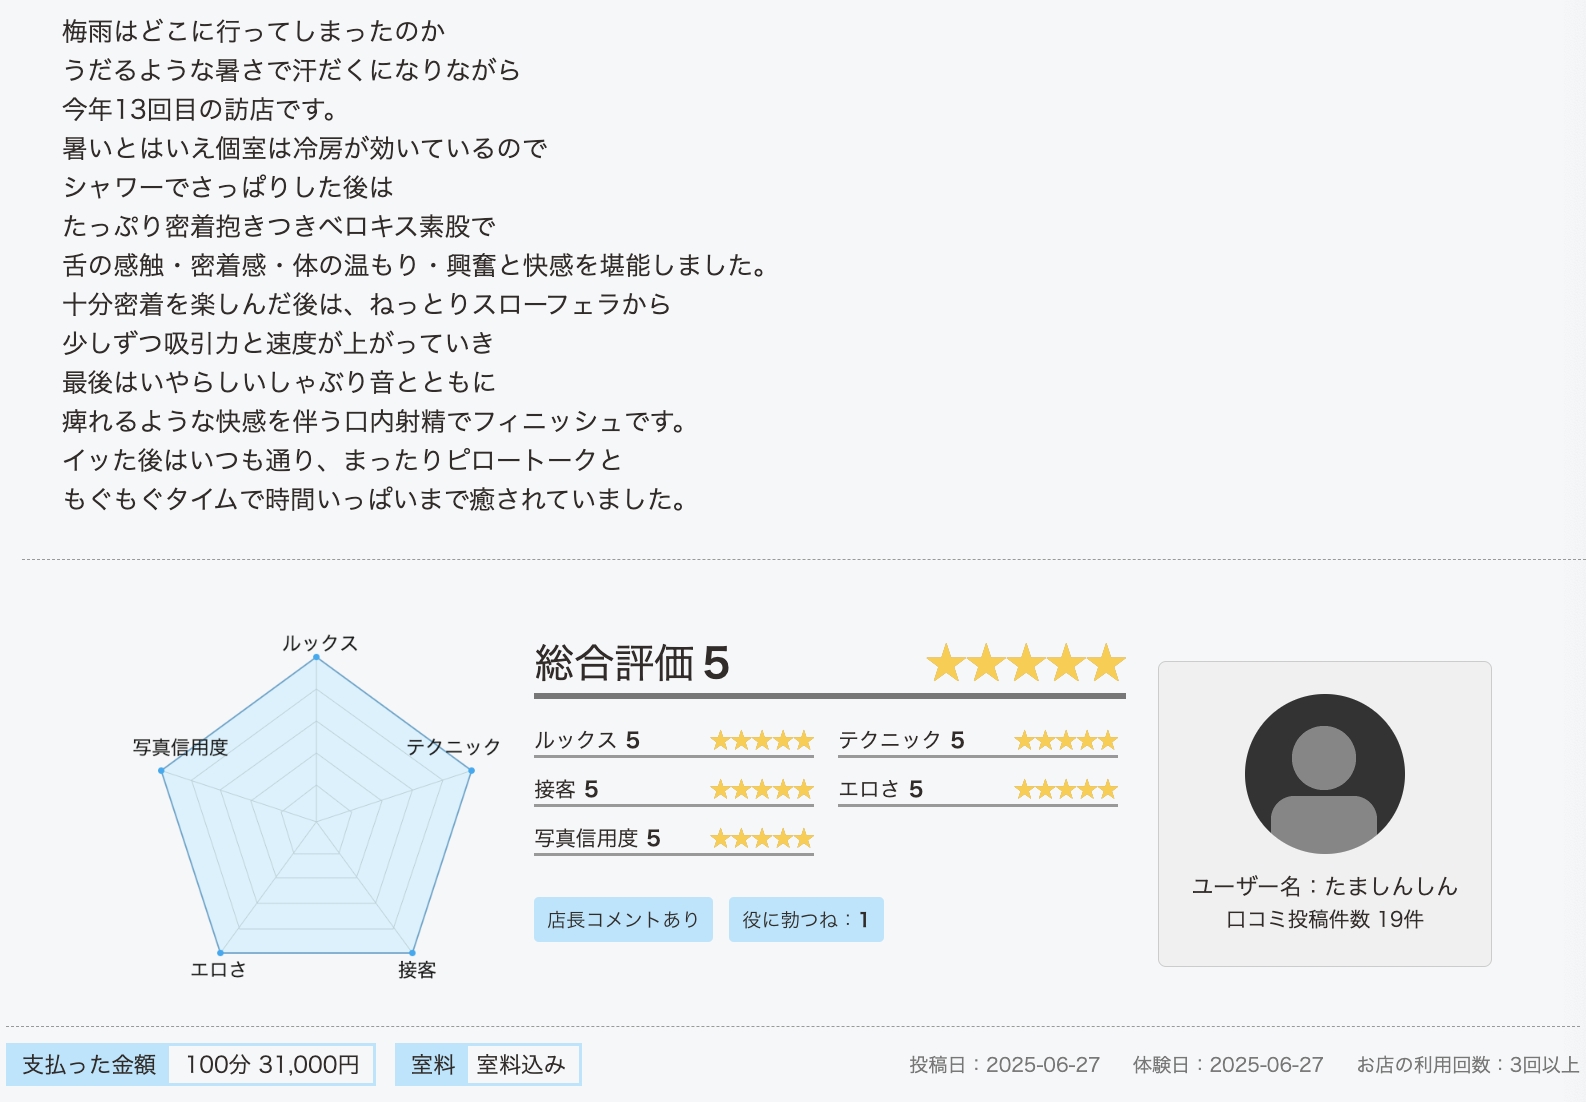Click the 支払った金額 label
The height and width of the screenshot is (1102, 1586).
[89, 1065]
